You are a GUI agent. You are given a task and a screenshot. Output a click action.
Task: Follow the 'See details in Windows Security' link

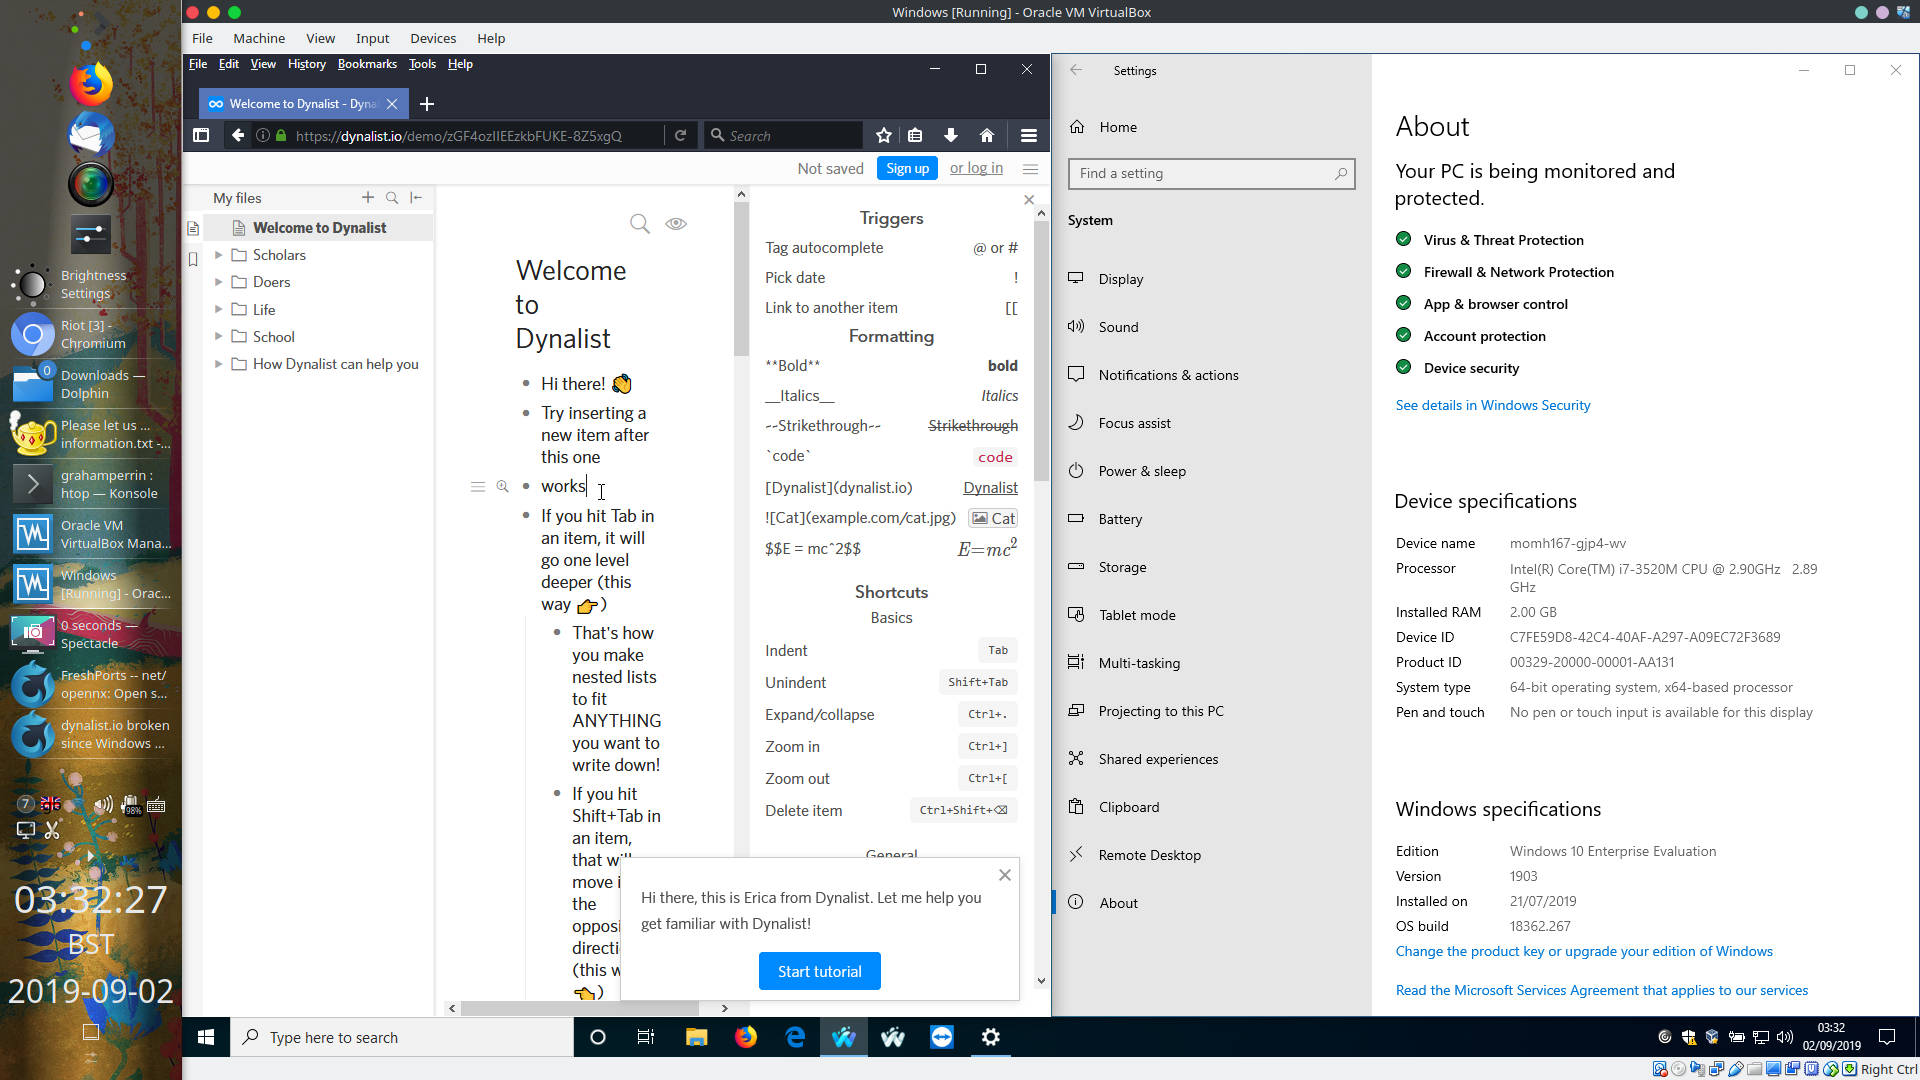1493,405
